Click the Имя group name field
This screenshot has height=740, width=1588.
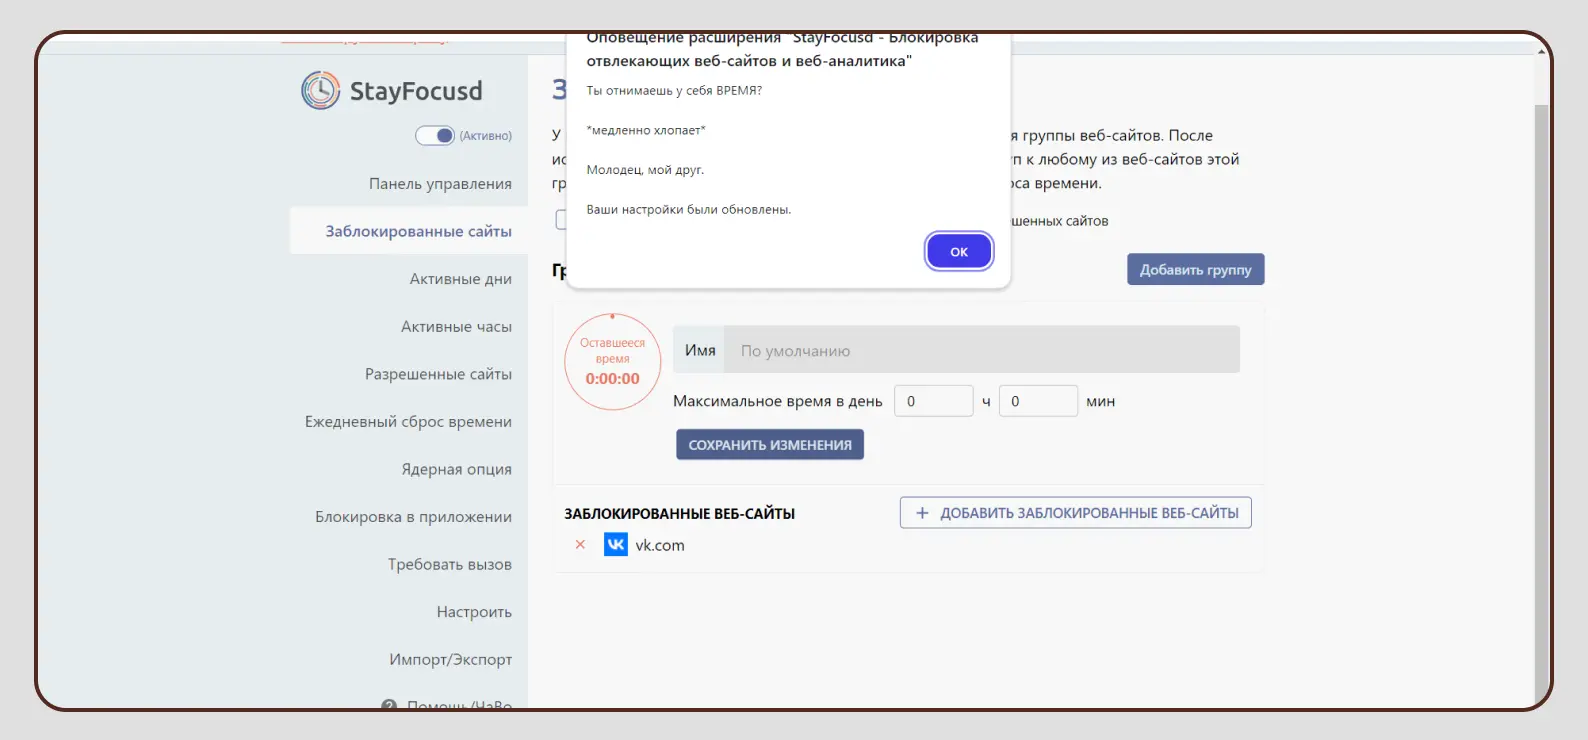(981, 350)
